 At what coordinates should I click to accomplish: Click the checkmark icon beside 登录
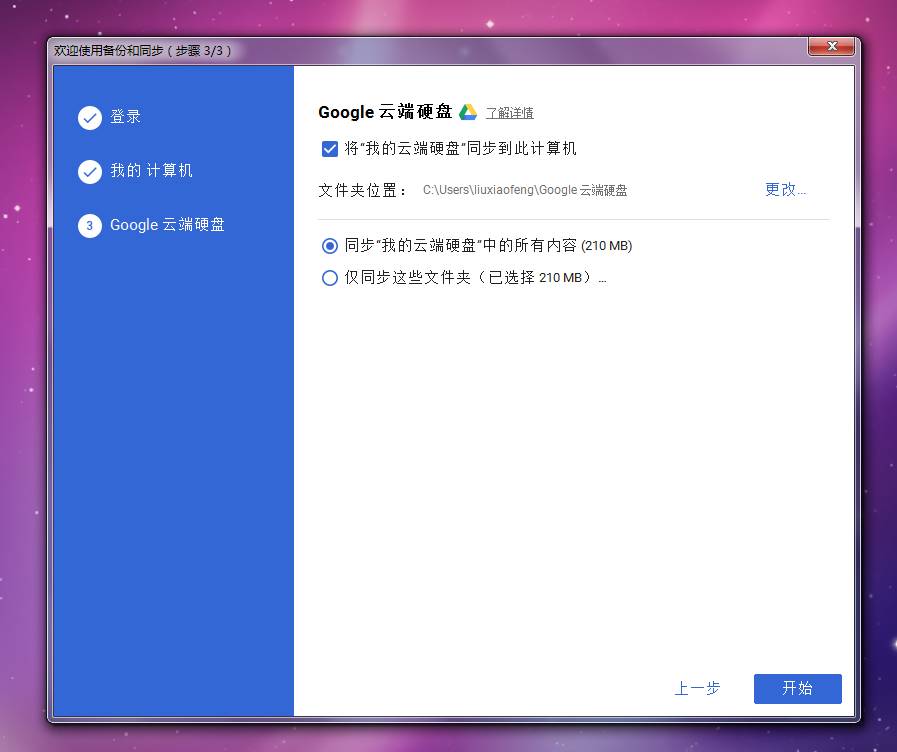tap(90, 118)
